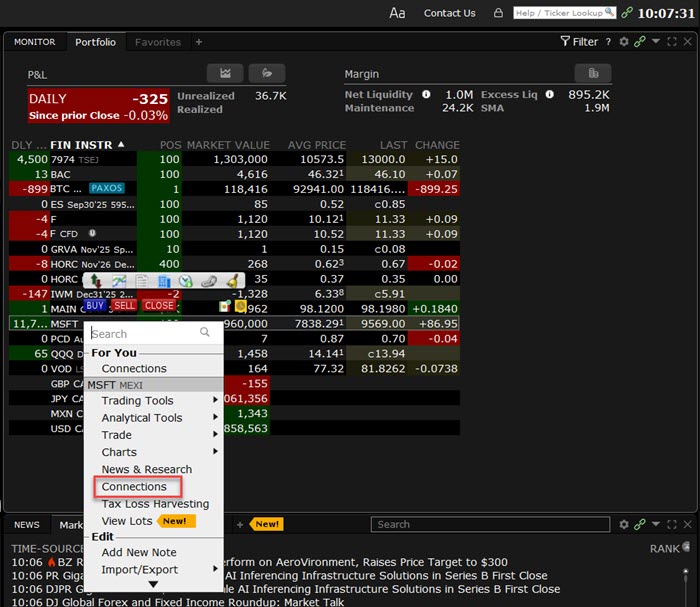
Task: Click the red CLOSE position button
Action: coord(159,305)
